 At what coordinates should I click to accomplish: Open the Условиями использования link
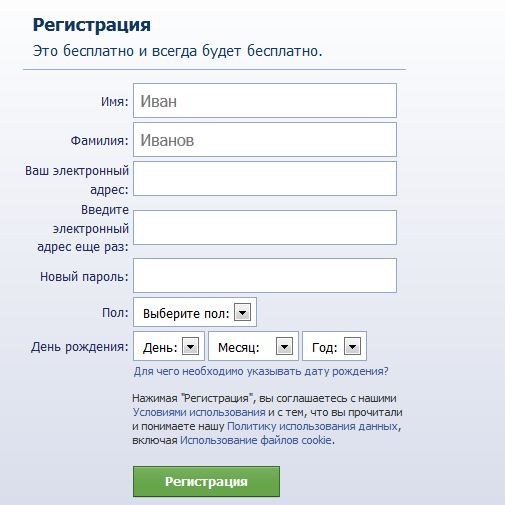click(x=199, y=412)
